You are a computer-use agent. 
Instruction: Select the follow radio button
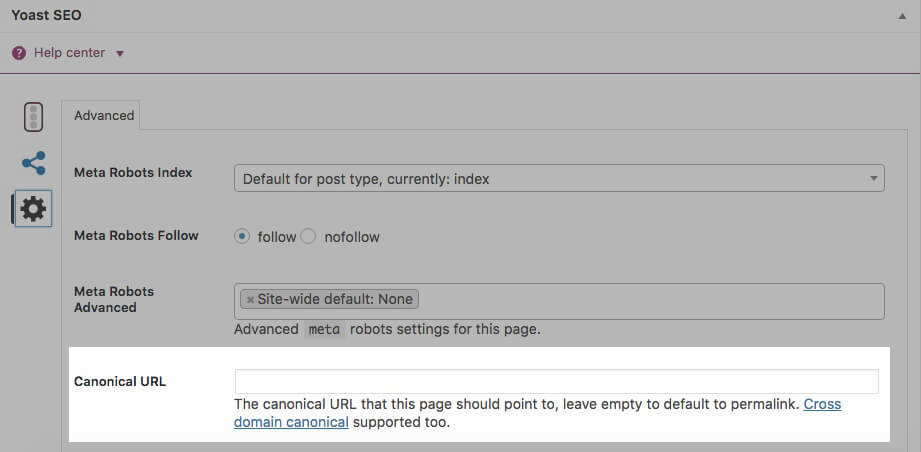point(242,237)
